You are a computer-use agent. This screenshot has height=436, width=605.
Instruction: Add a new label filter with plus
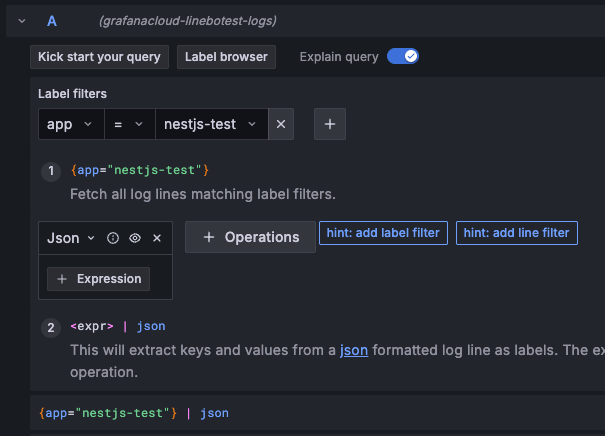click(x=330, y=124)
